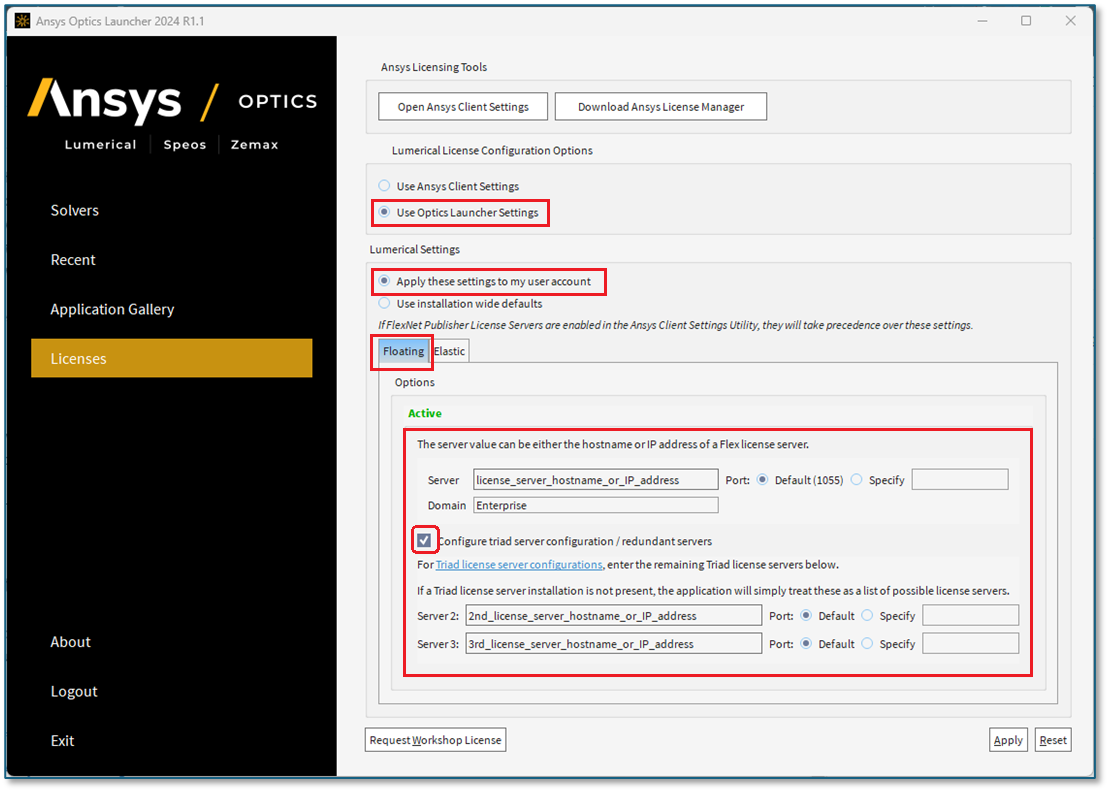Screen dimensions: 1109x792
Task: Click the Ansys Optics Launcher title bar icon
Action: (x=23, y=21)
